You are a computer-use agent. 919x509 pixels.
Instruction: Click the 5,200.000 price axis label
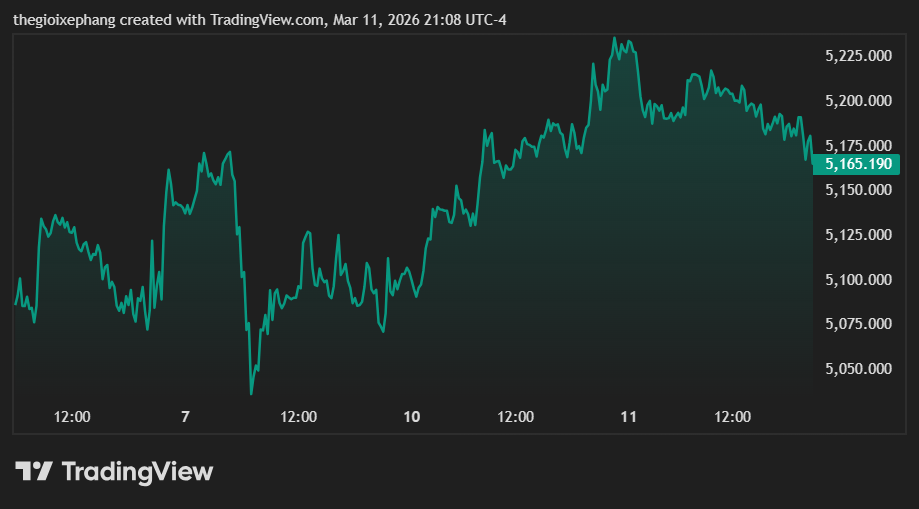click(857, 101)
